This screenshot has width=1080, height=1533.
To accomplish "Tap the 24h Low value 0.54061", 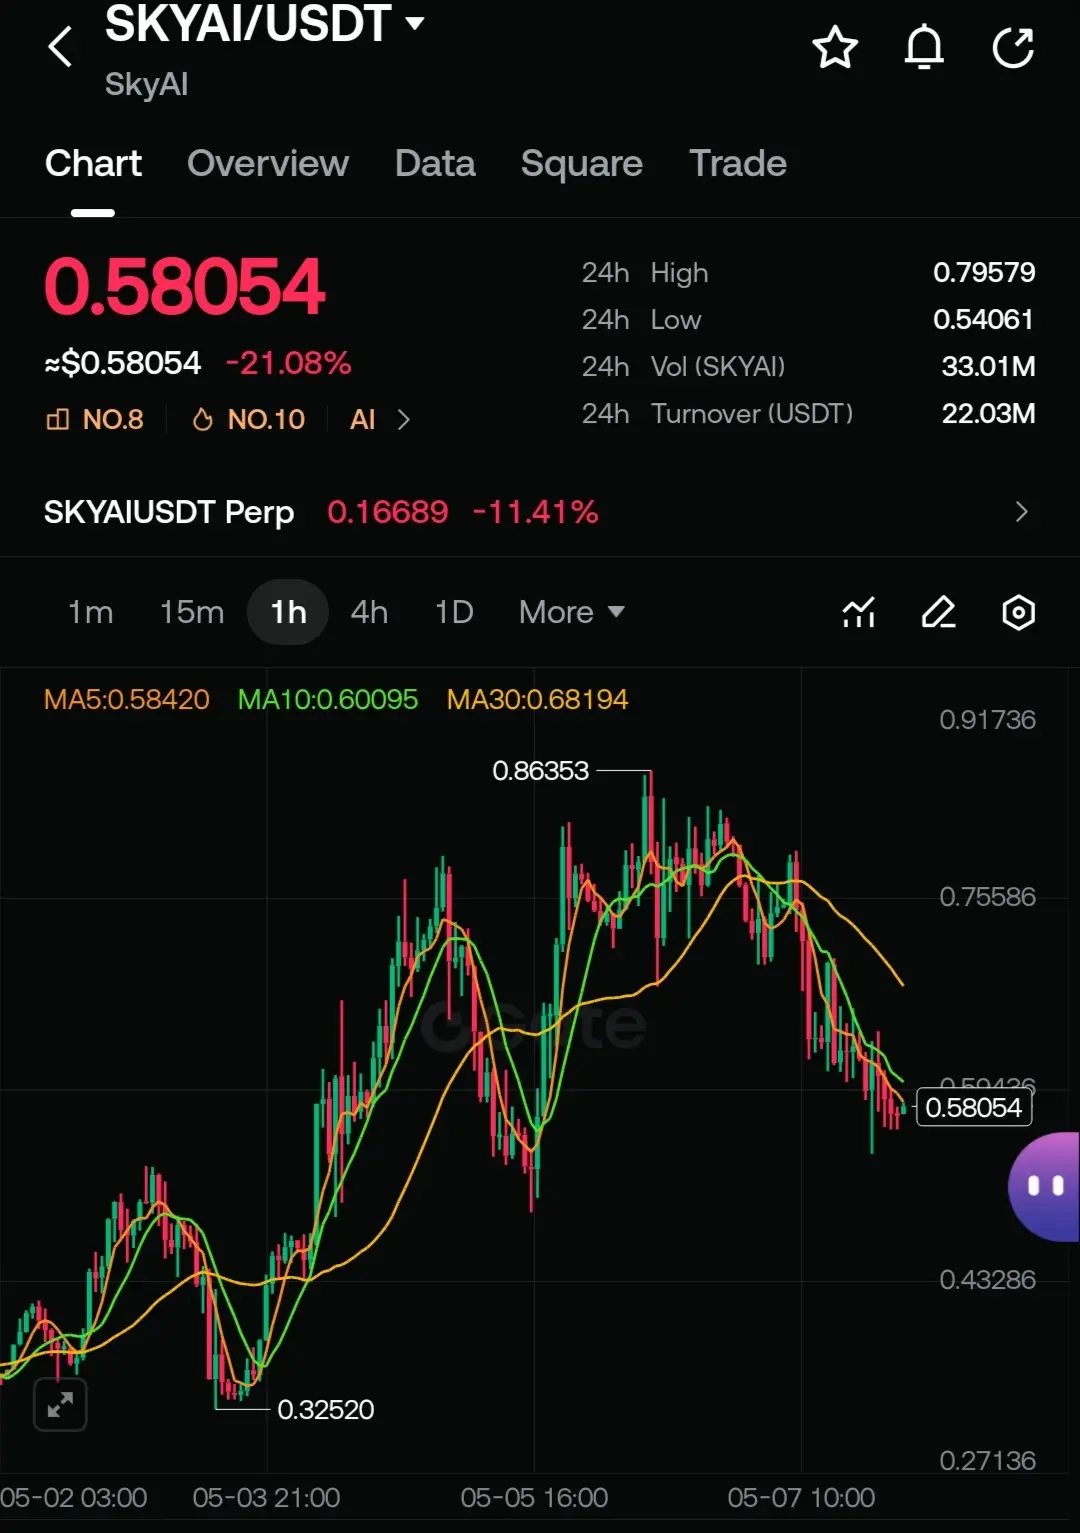I will tap(984, 319).
